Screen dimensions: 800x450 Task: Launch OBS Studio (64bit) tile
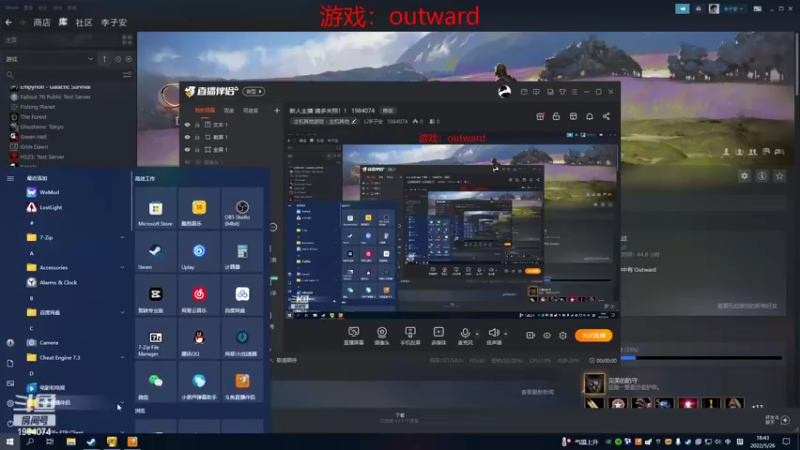click(242, 209)
